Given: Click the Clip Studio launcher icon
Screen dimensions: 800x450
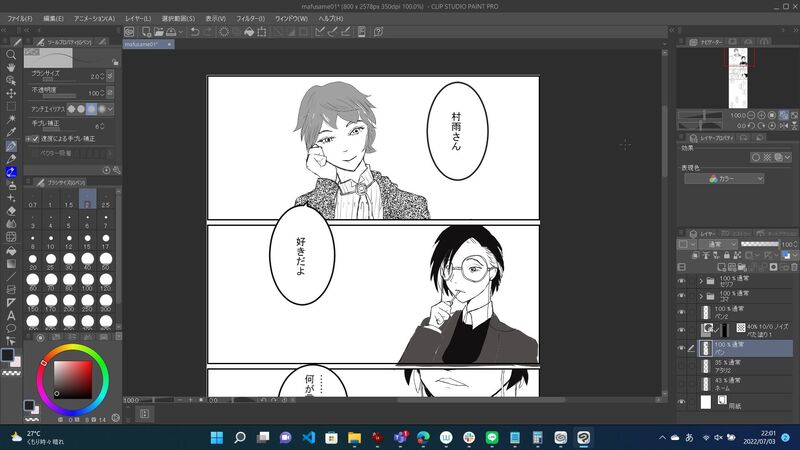Looking at the screenshot, I should pyautogui.click(x=130, y=32).
